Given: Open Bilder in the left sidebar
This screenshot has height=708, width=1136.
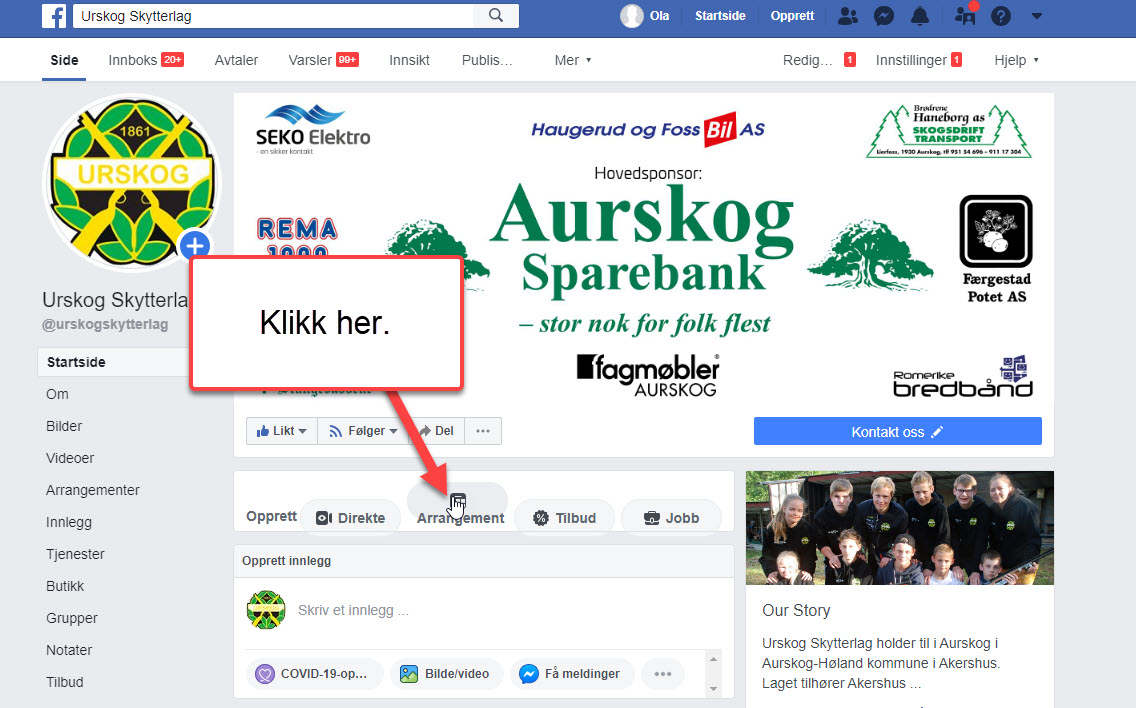Looking at the screenshot, I should coord(64,426).
